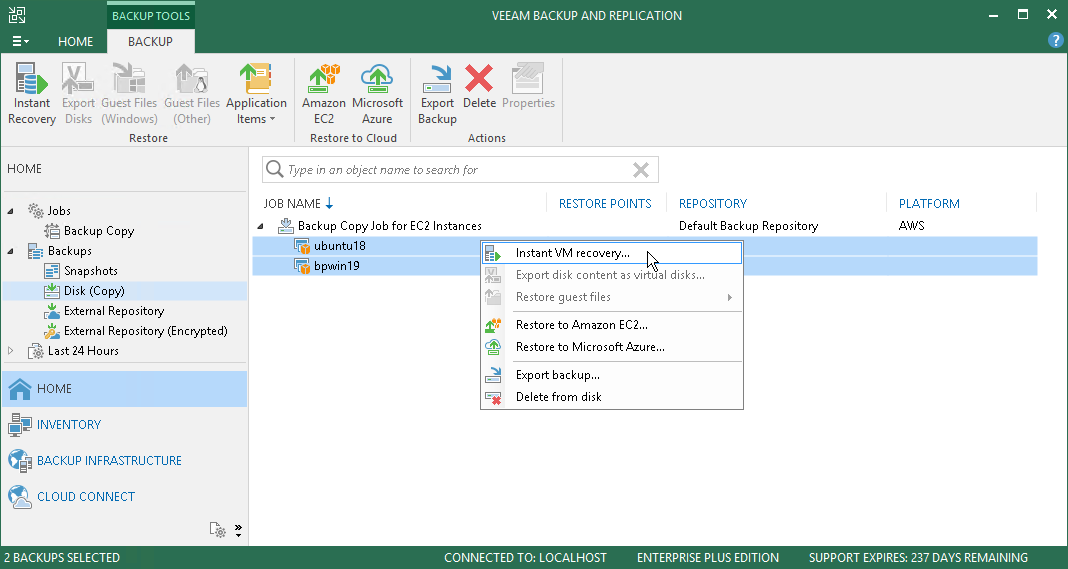This screenshot has height=569, width=1068.
Task: Click the Instant Recovery ribbon icon
Action: click(x=31, y=93)
